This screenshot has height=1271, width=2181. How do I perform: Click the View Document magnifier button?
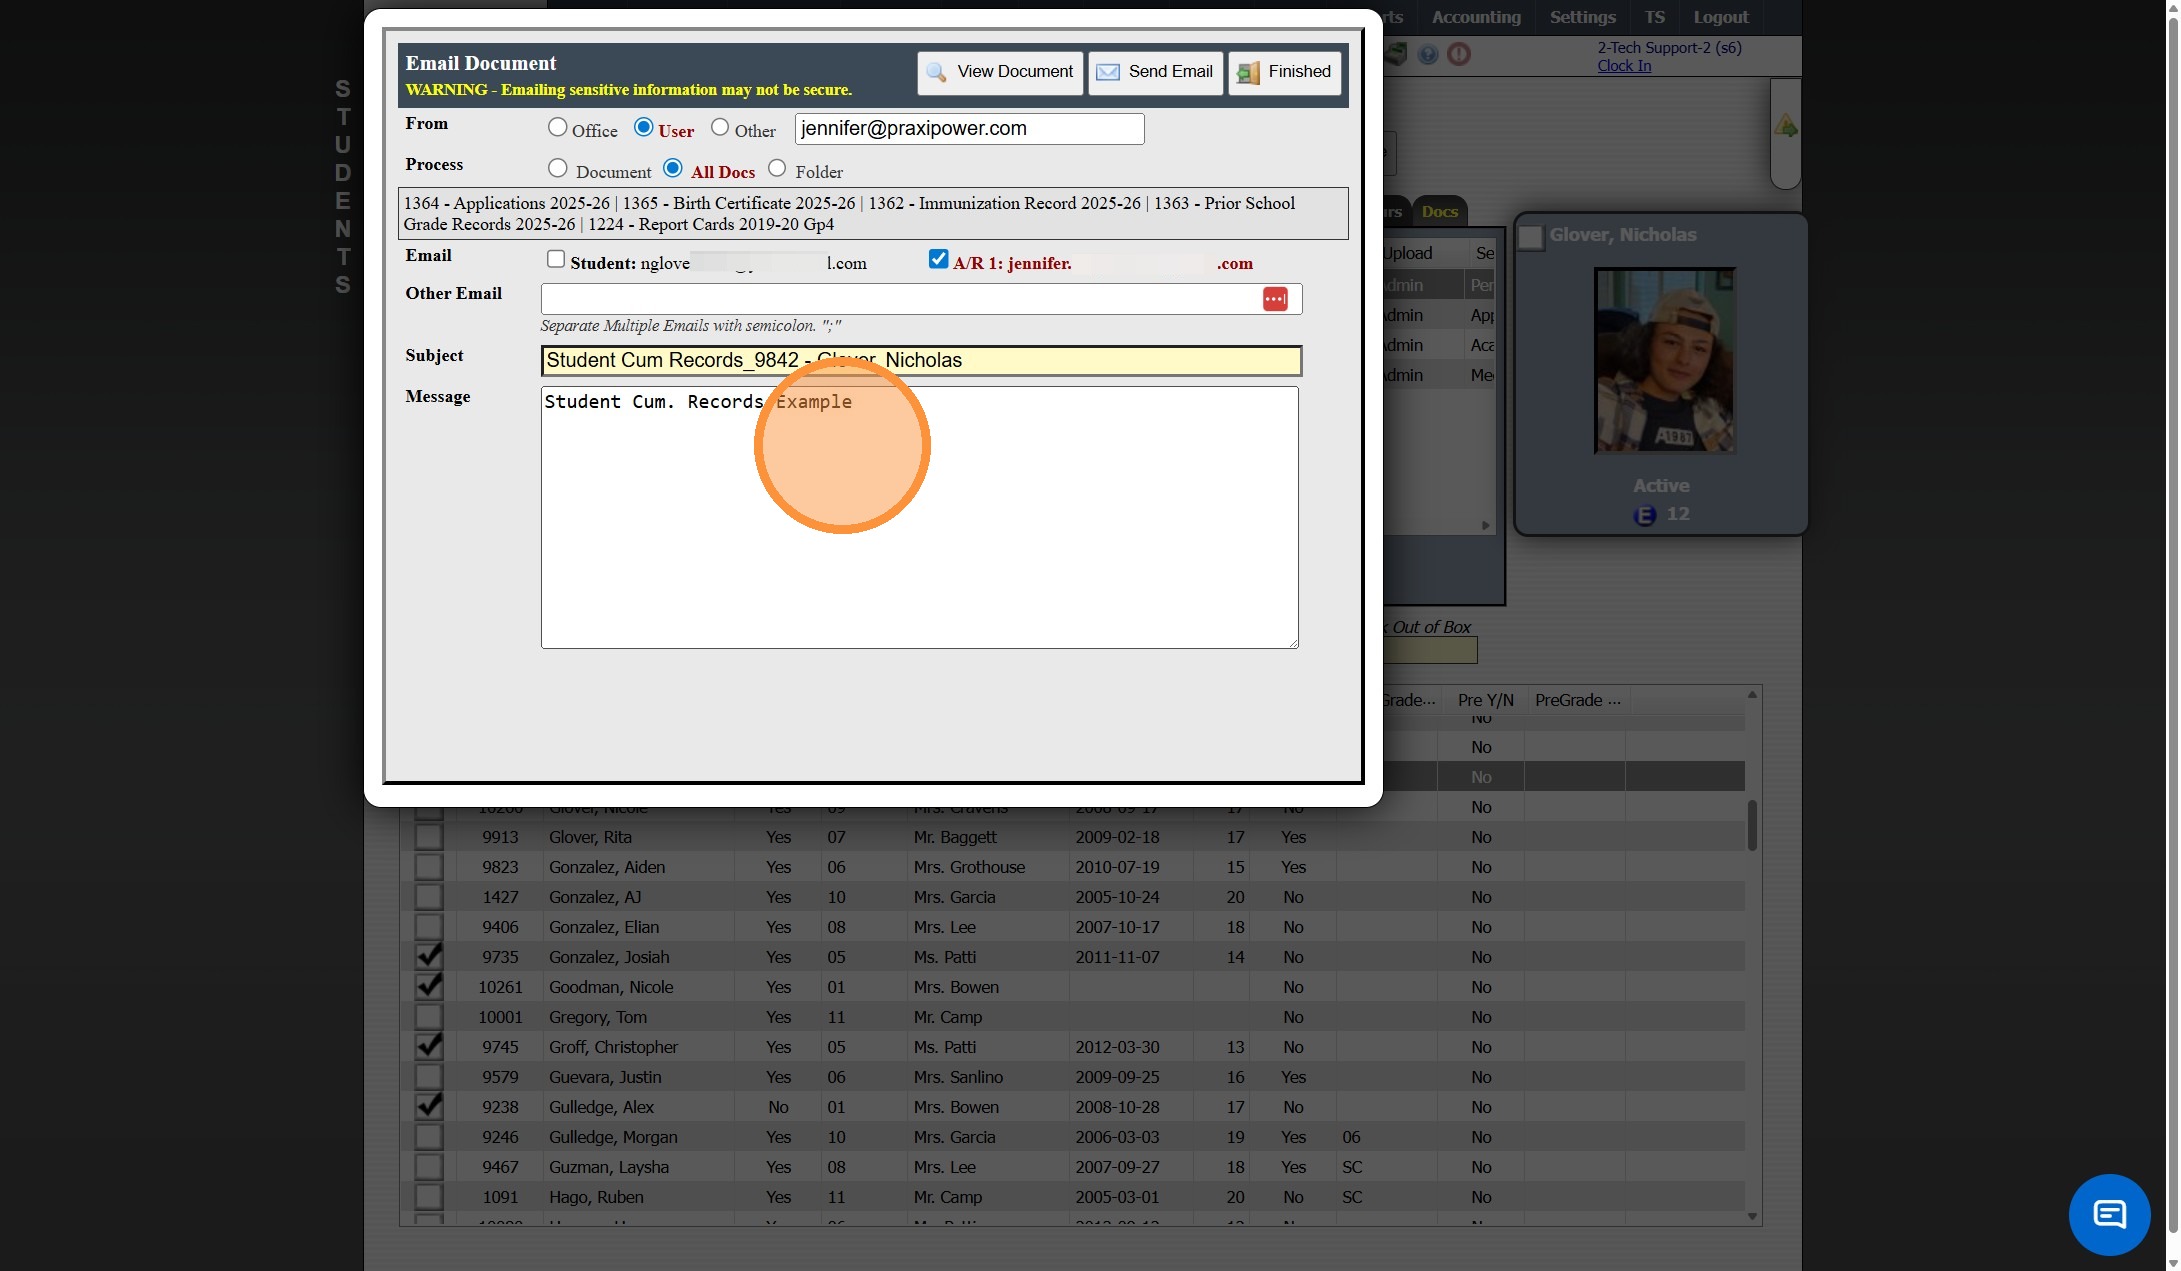point(999,72)
